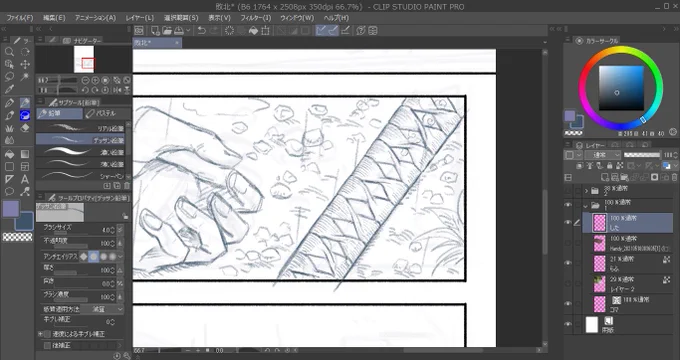Viewport: 680px width, 360px height.
Task: Select the transparent color swatch
Action: (x=17, y=237)
